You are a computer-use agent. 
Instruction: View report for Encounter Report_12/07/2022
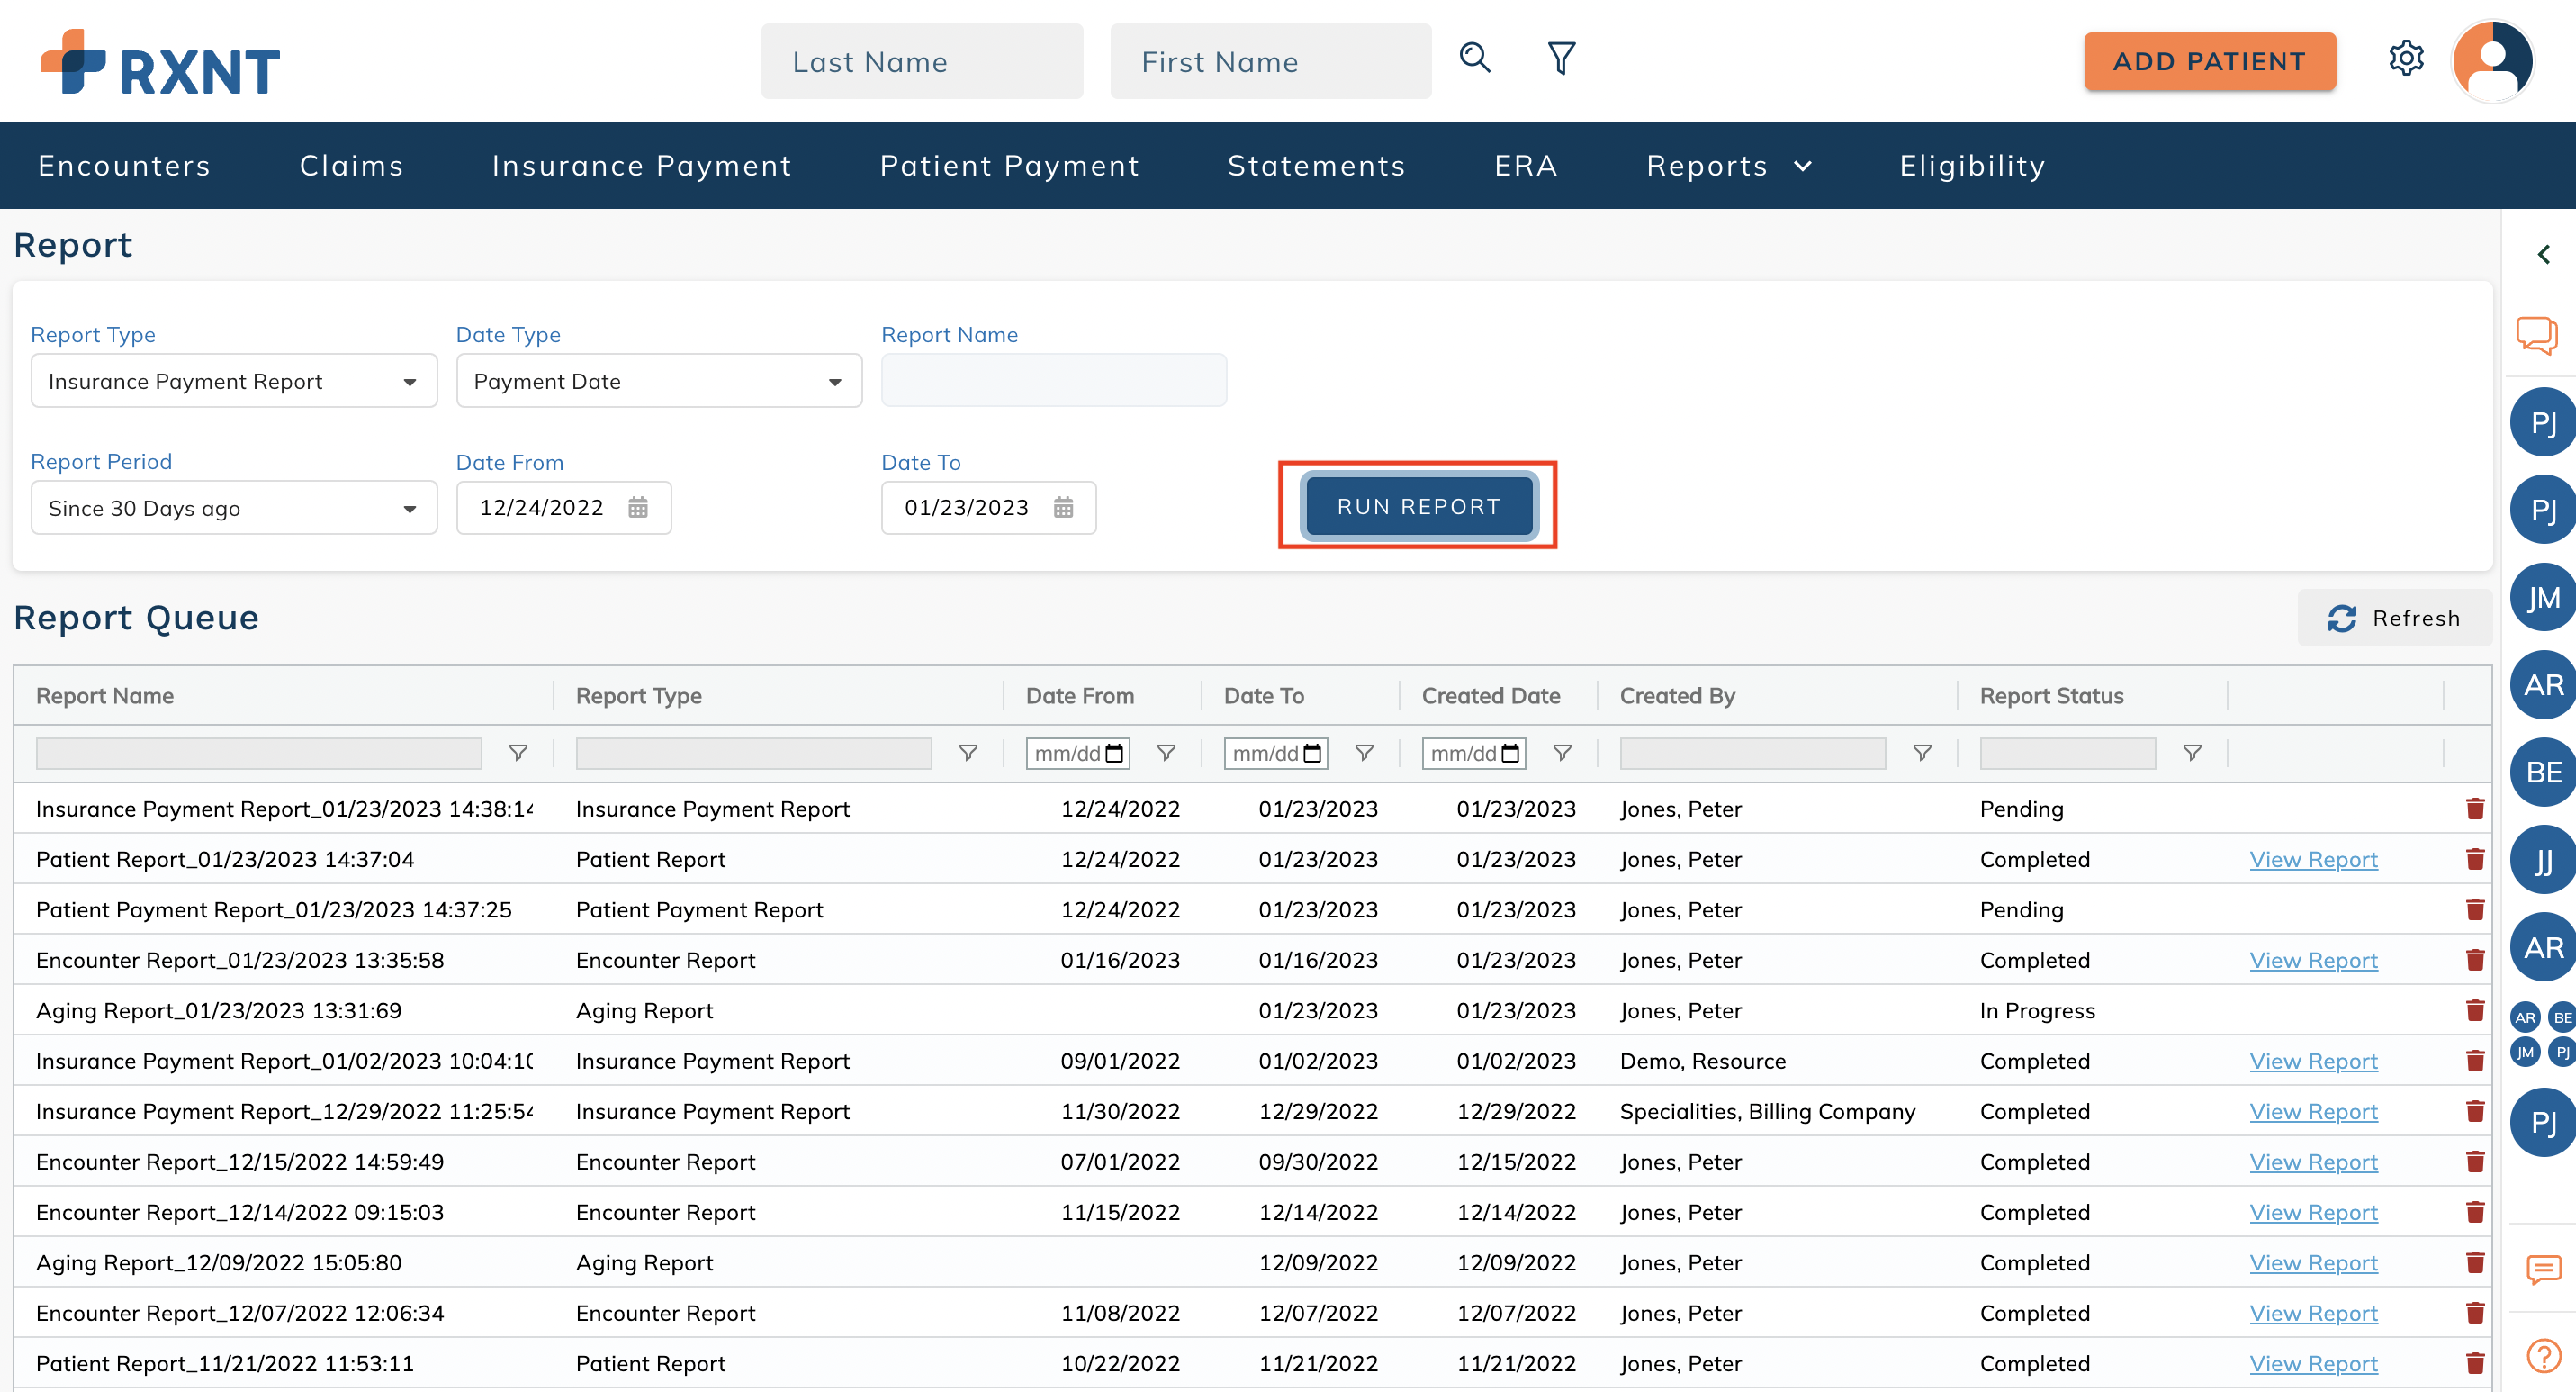(x=2313, y=1313)
